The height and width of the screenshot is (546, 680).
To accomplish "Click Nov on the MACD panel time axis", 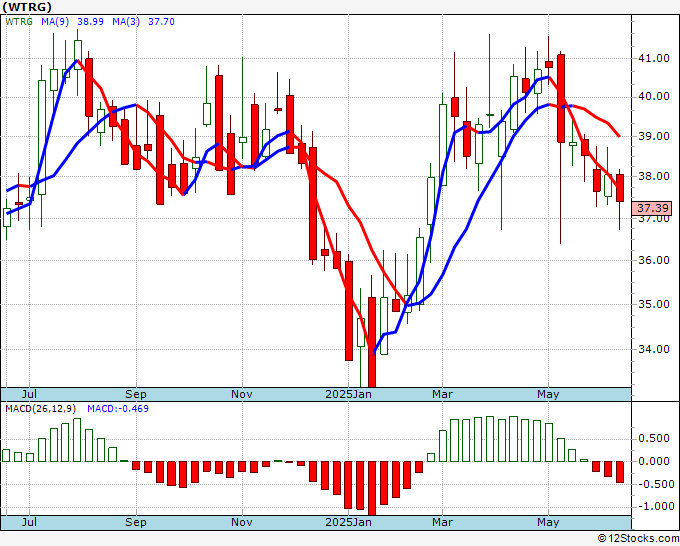I will click(242, 522).
